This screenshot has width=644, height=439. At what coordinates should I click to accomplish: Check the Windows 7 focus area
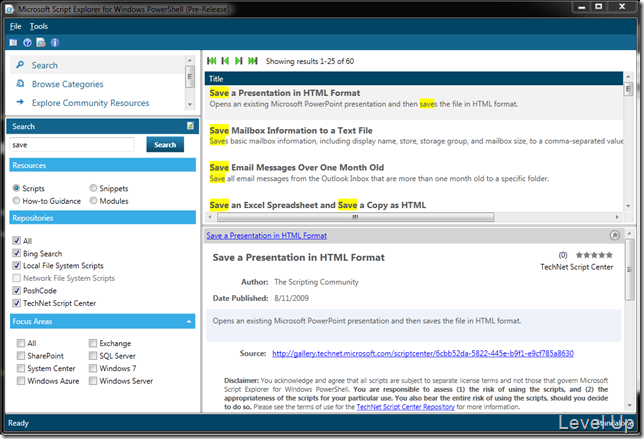pos(93,368)
